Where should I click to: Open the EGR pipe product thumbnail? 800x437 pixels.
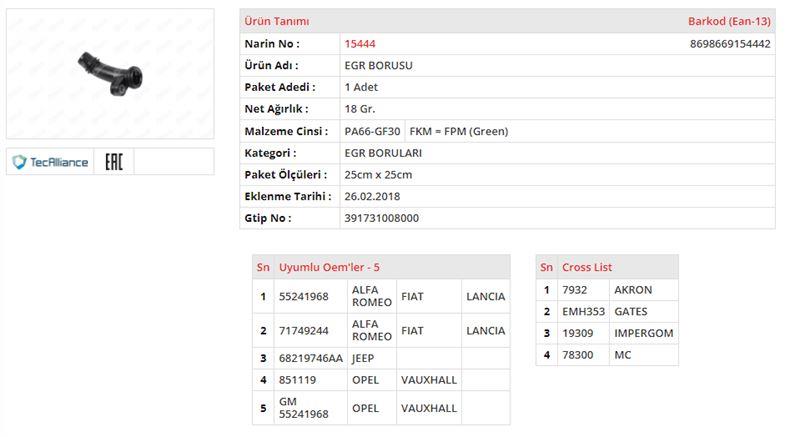(110, 73)
